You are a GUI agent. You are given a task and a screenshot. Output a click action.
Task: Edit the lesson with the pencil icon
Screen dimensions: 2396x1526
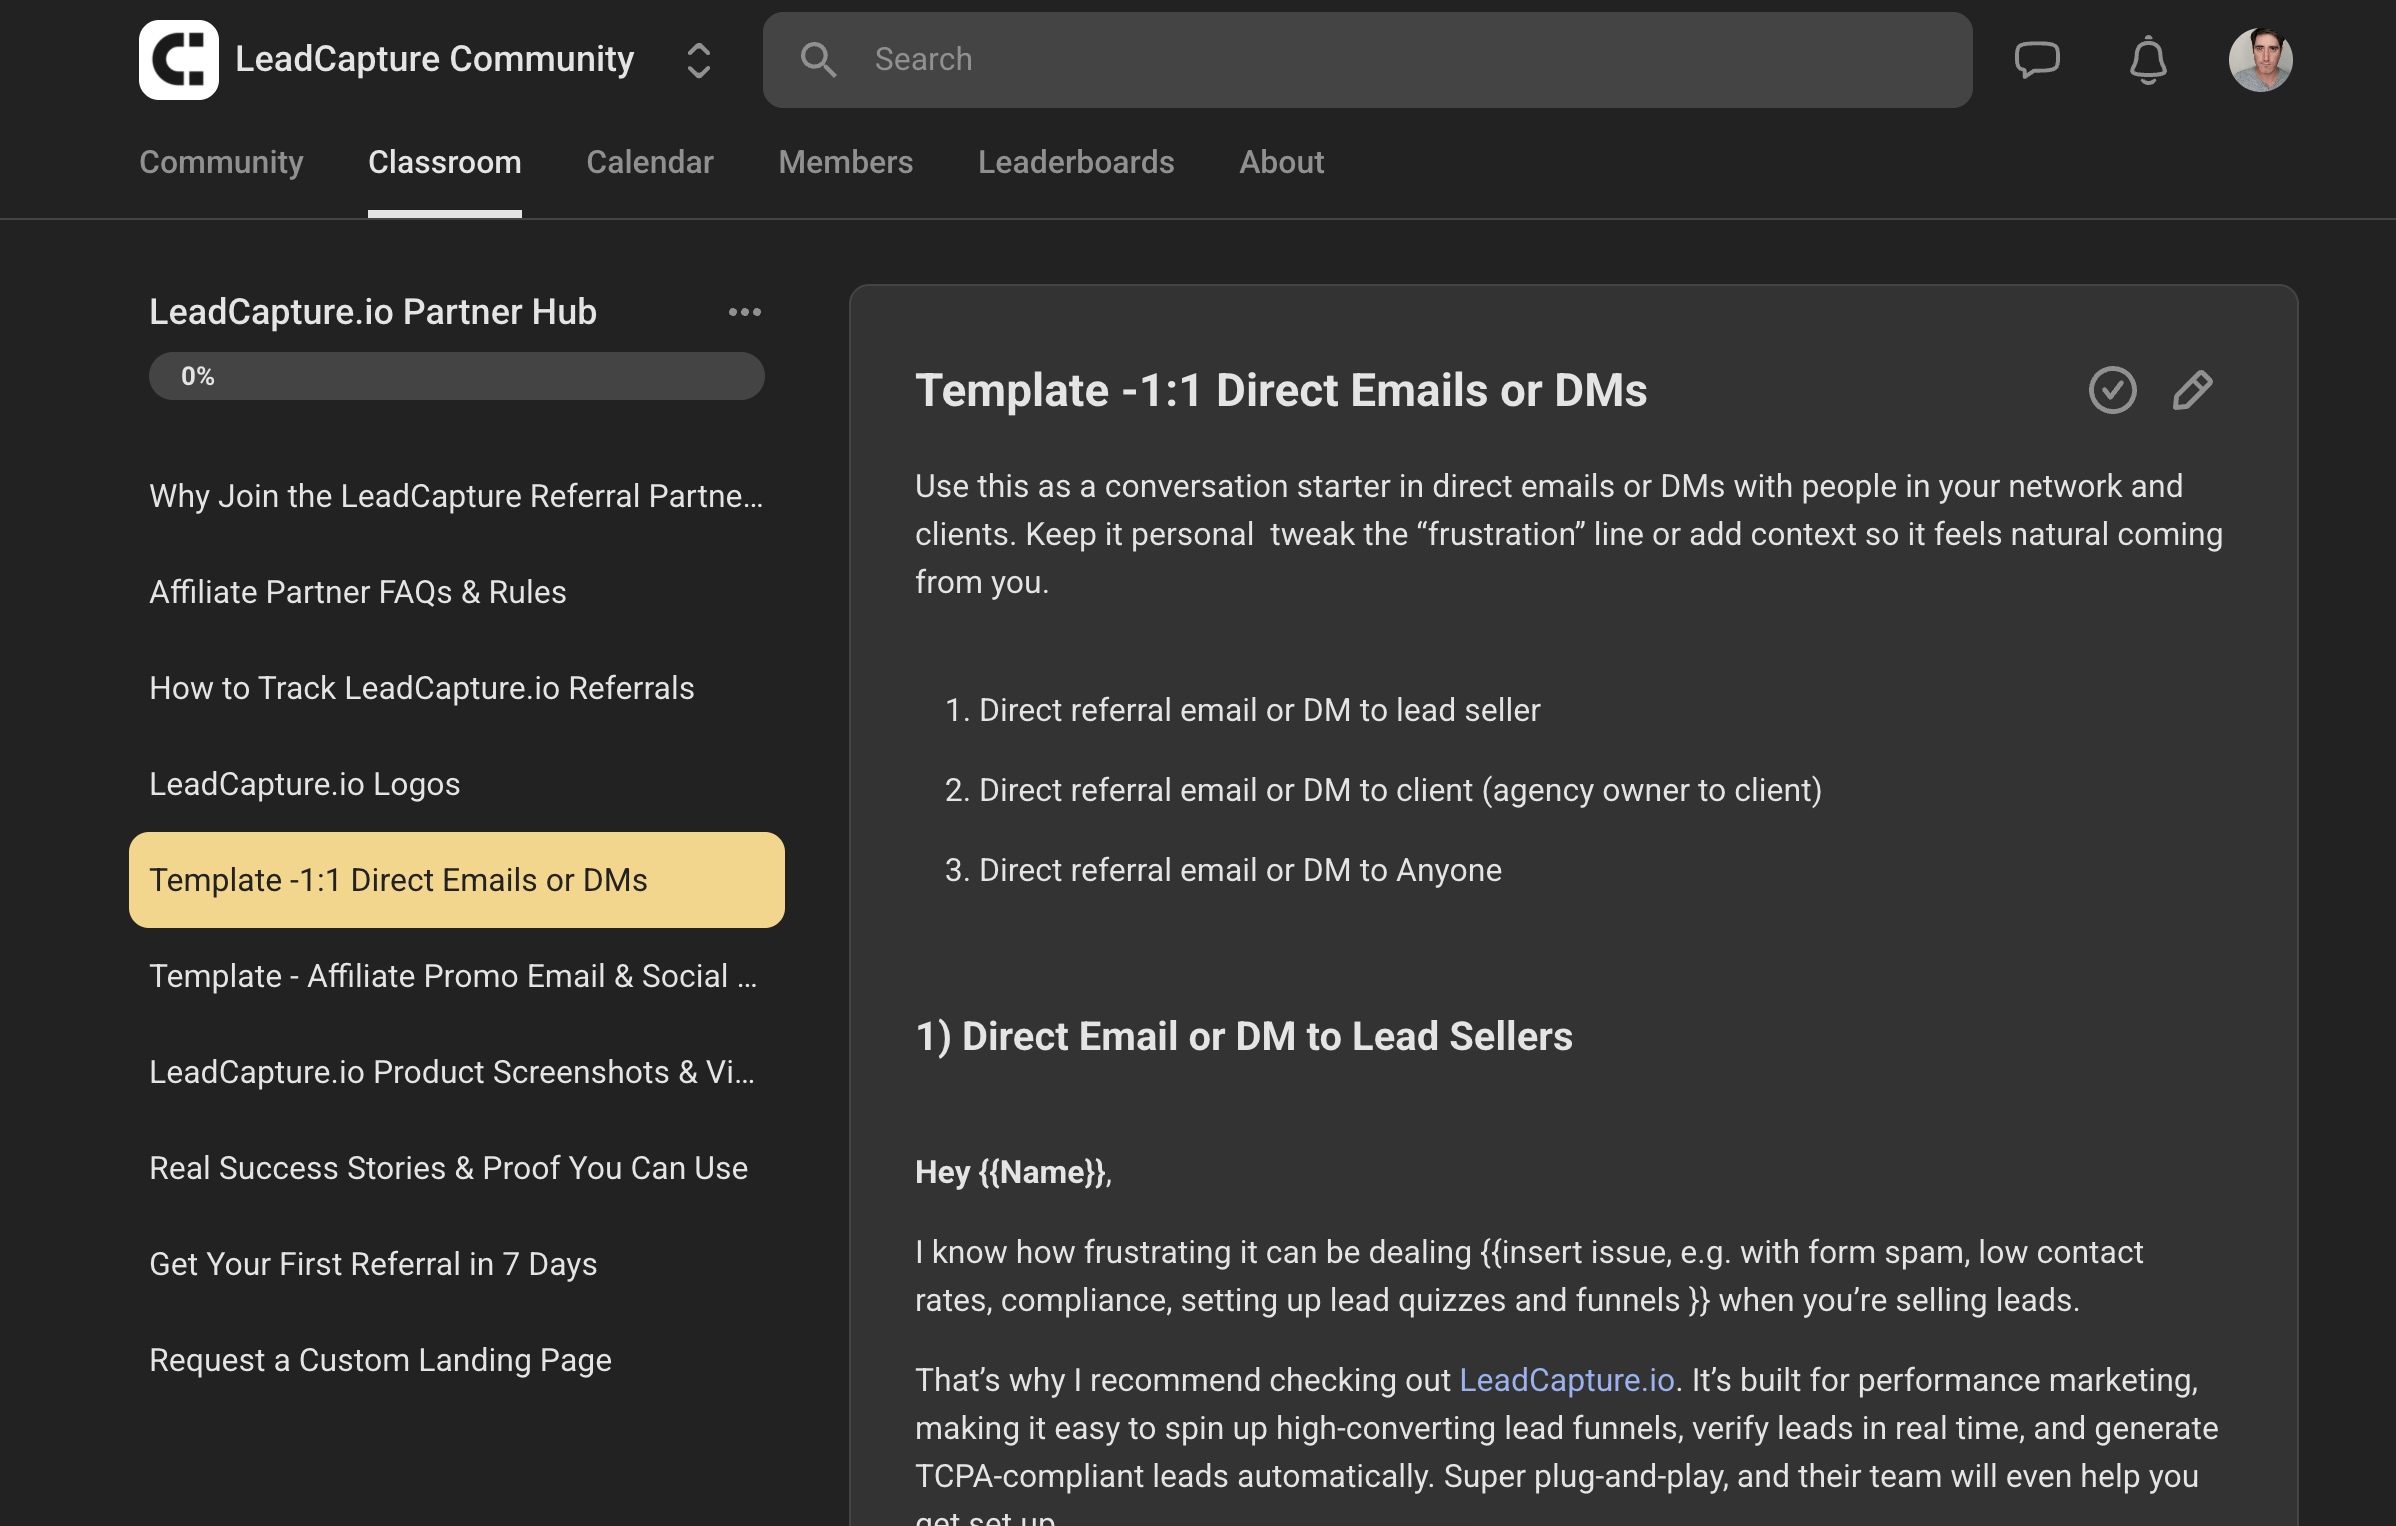(2193, 390)
